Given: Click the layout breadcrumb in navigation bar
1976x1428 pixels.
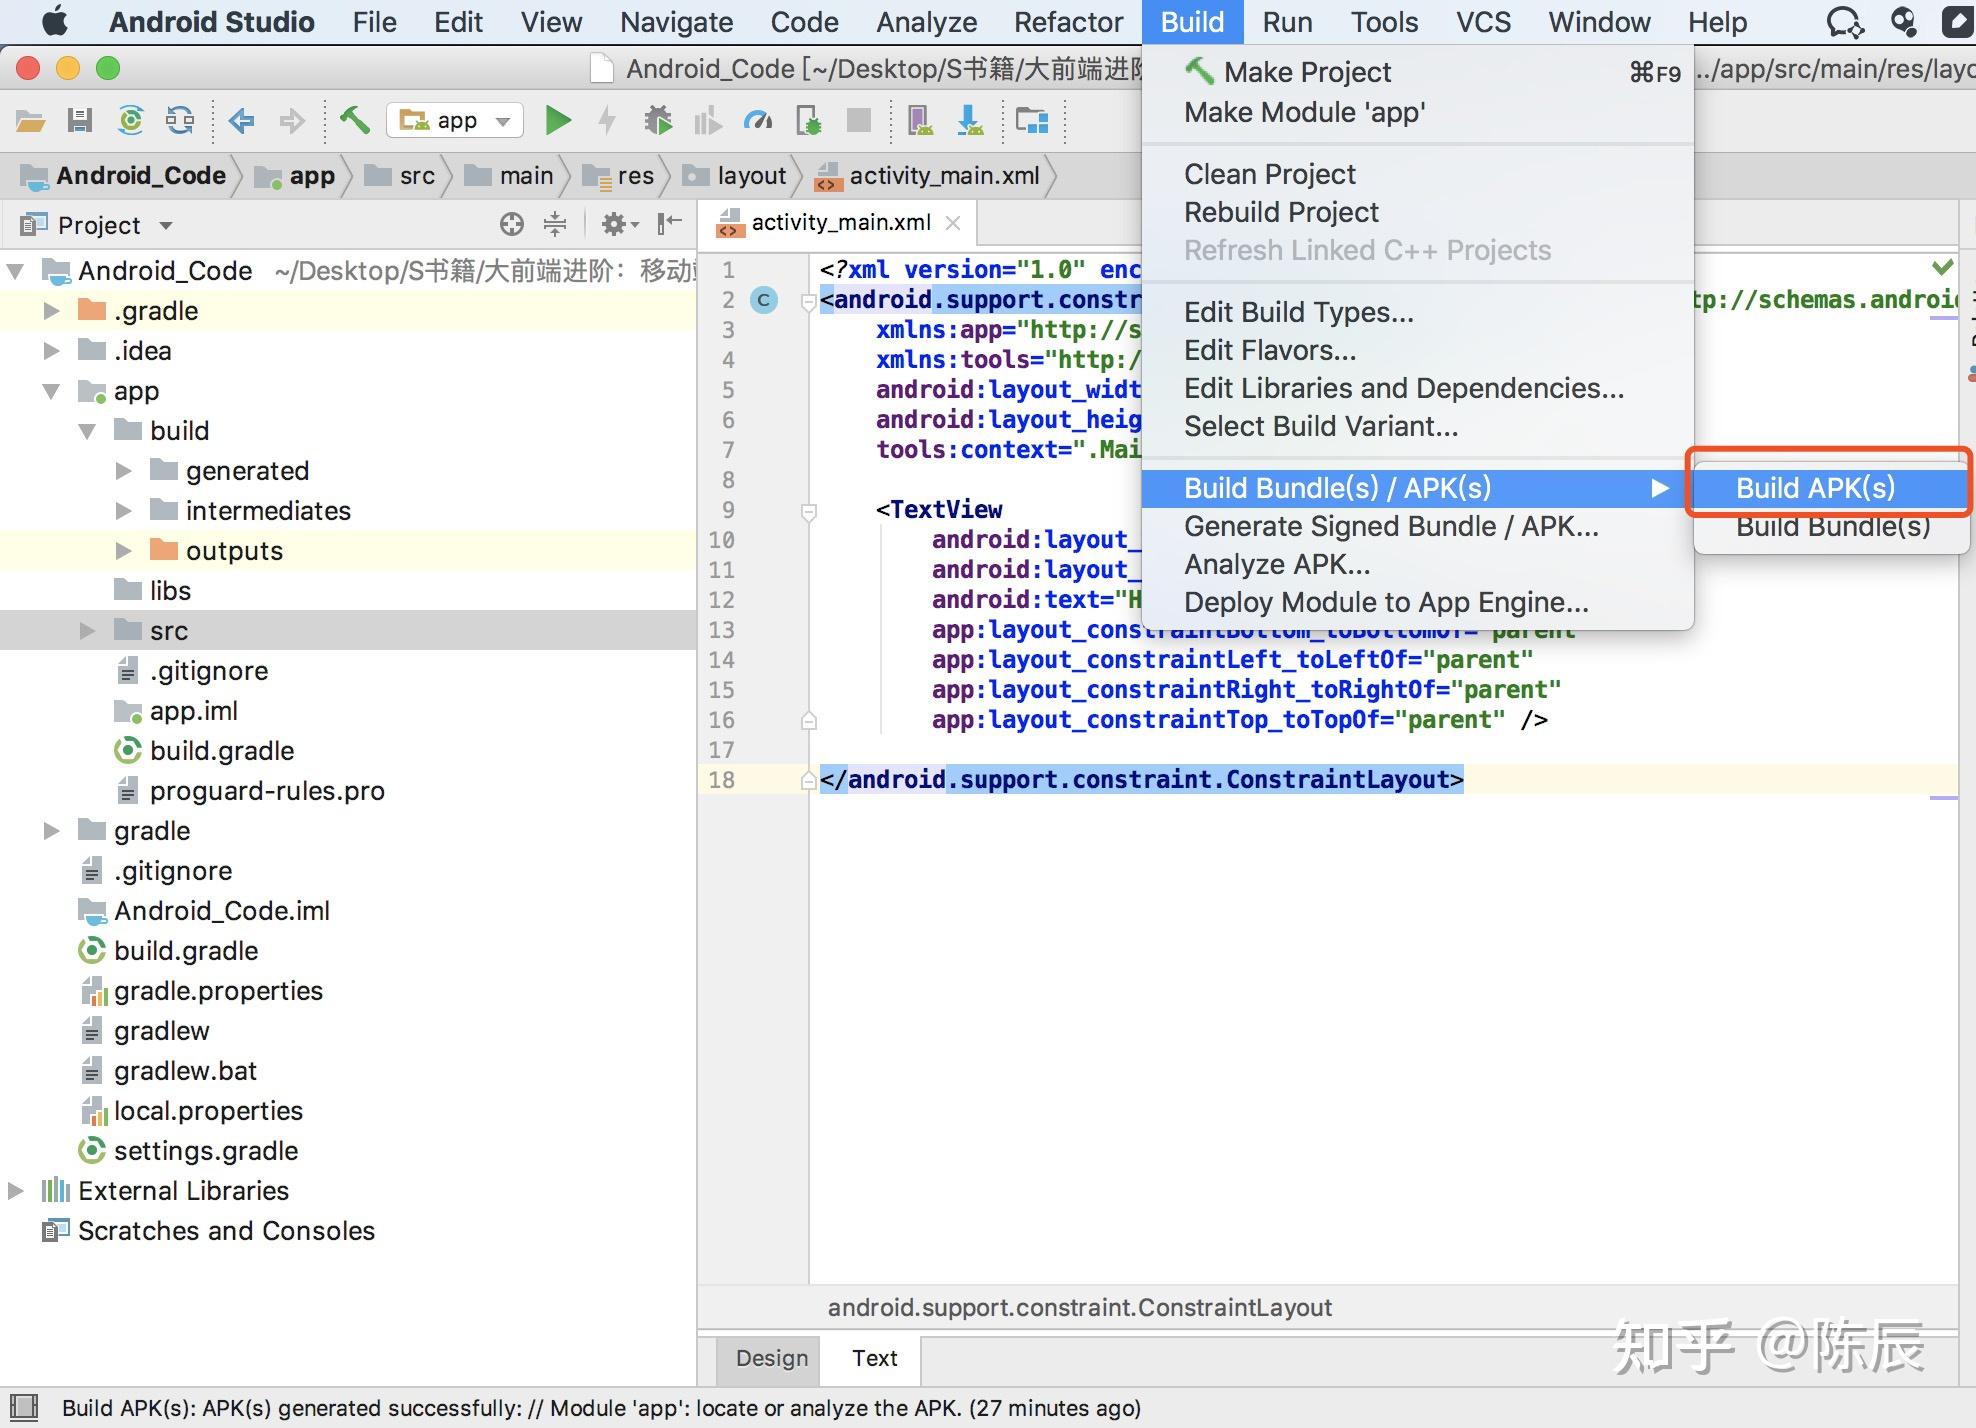Looking at the screenshot, I should pos(751,176).
